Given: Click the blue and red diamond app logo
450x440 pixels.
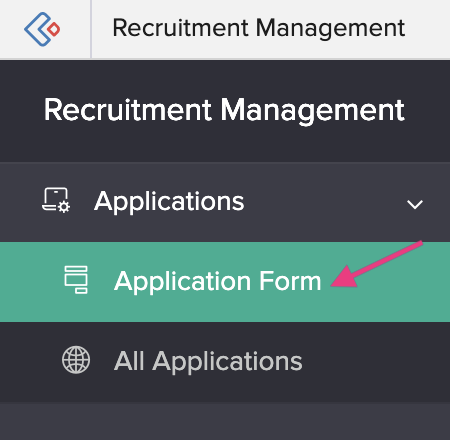Looking at the screenshot, I should [42, 29].
